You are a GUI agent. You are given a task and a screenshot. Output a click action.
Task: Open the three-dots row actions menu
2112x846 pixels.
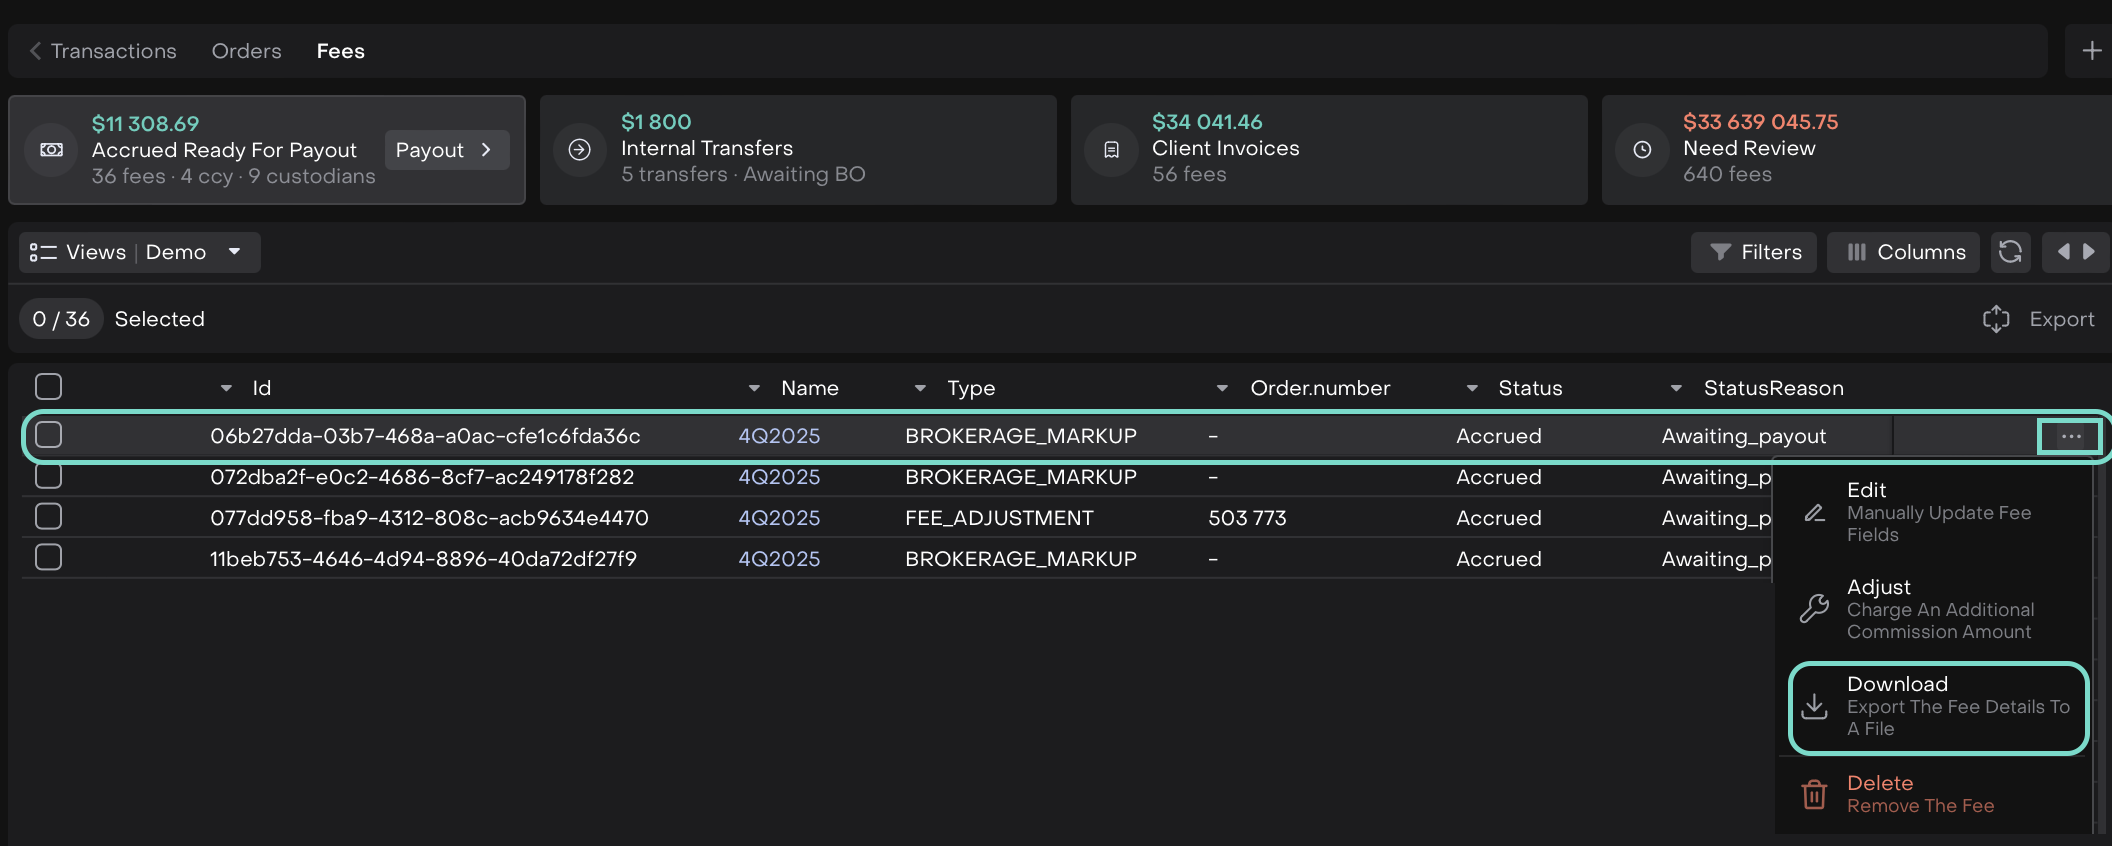tap(2070, 436)
